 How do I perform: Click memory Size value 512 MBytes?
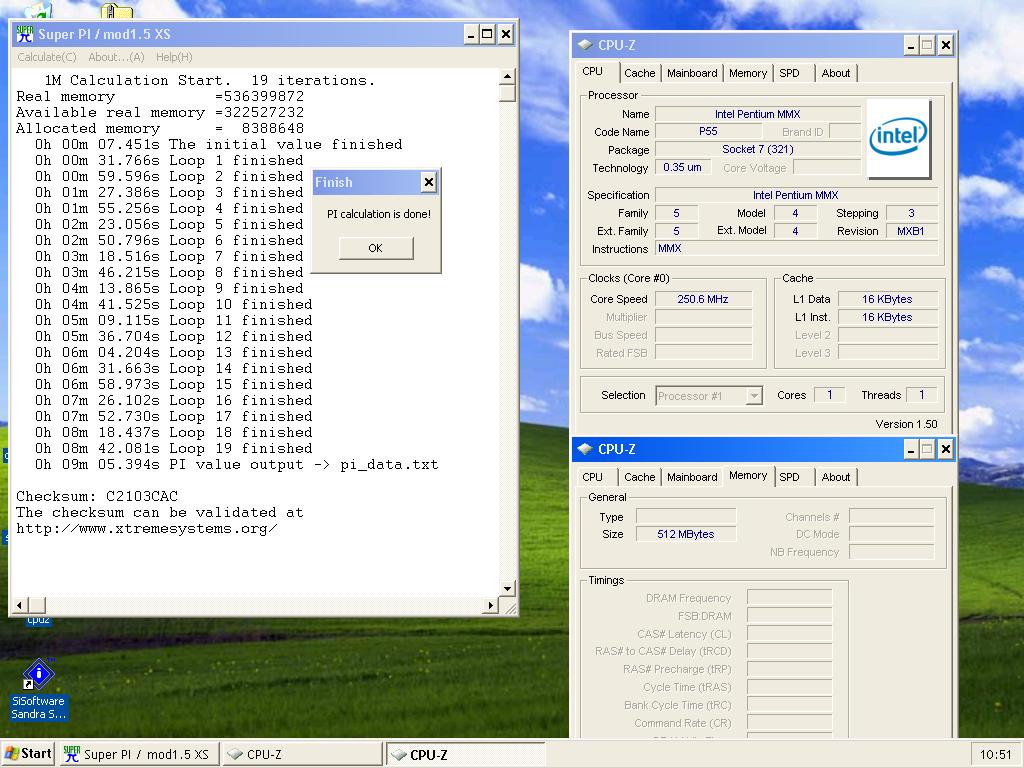click(x=686, y=534)
